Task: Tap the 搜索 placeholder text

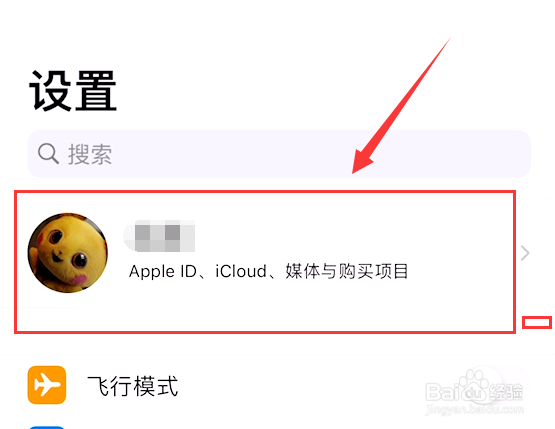Action: (90, 154)
